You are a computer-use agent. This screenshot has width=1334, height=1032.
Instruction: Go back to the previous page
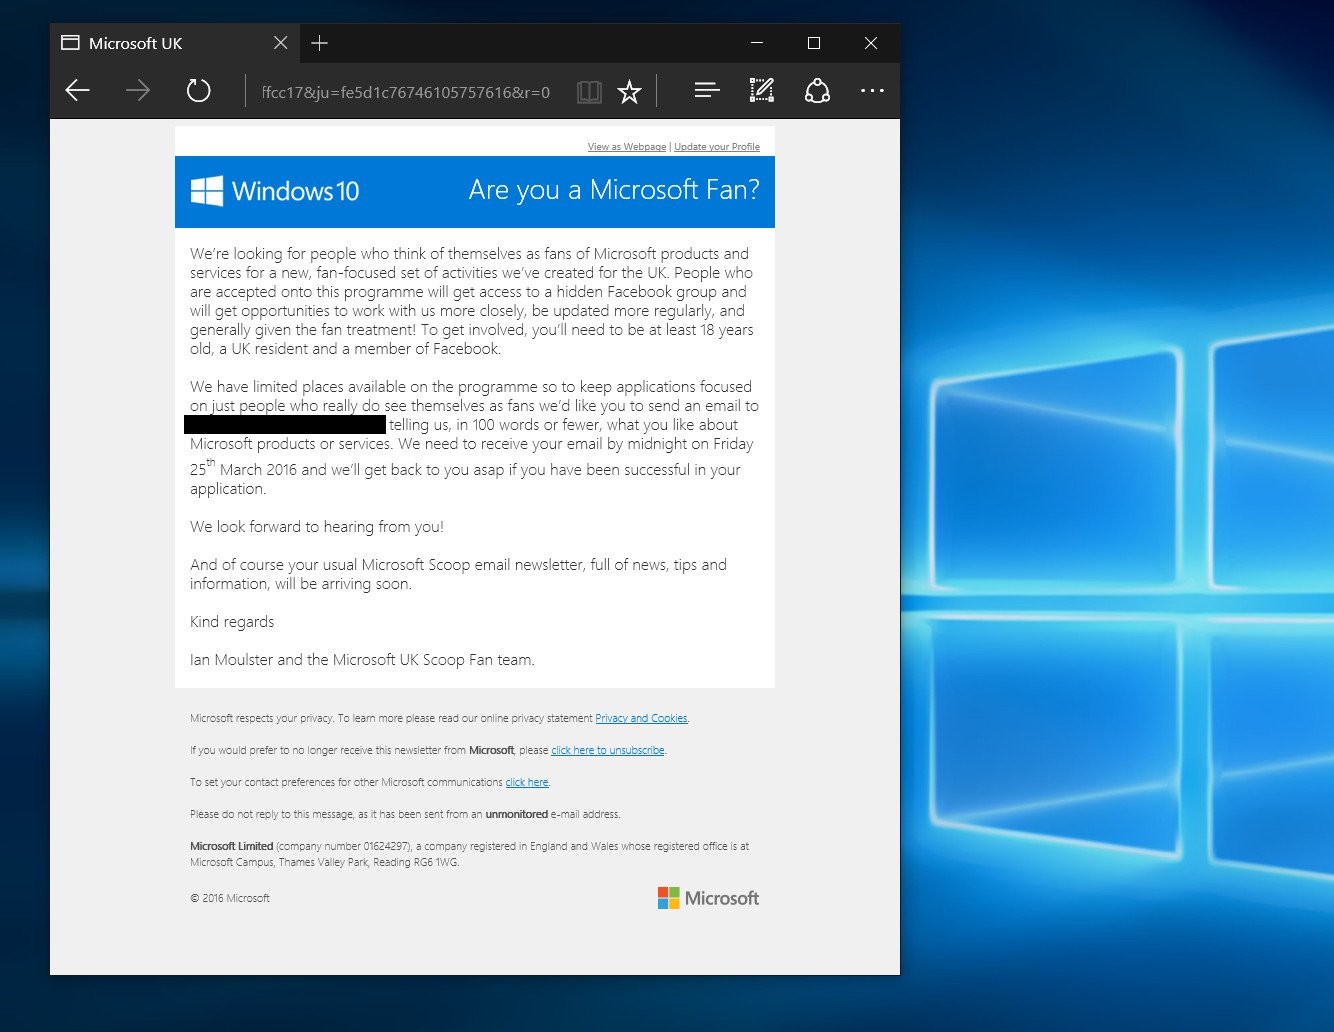[78, 91]
